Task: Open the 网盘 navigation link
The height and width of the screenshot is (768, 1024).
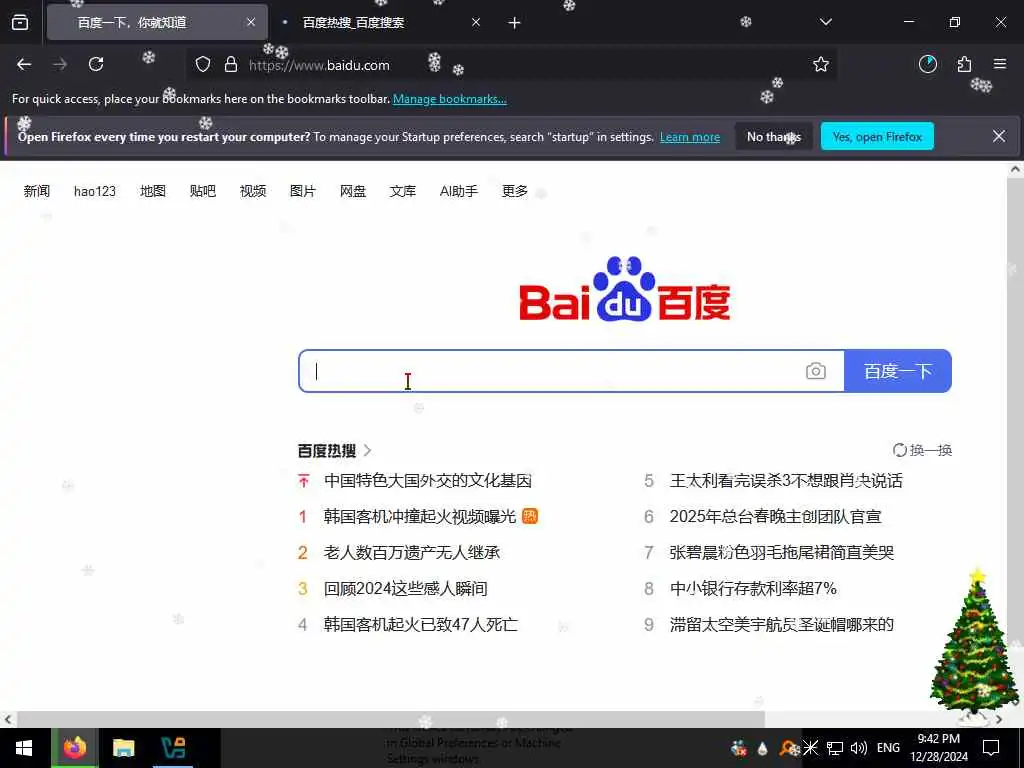Action: [x=353, y=191]
